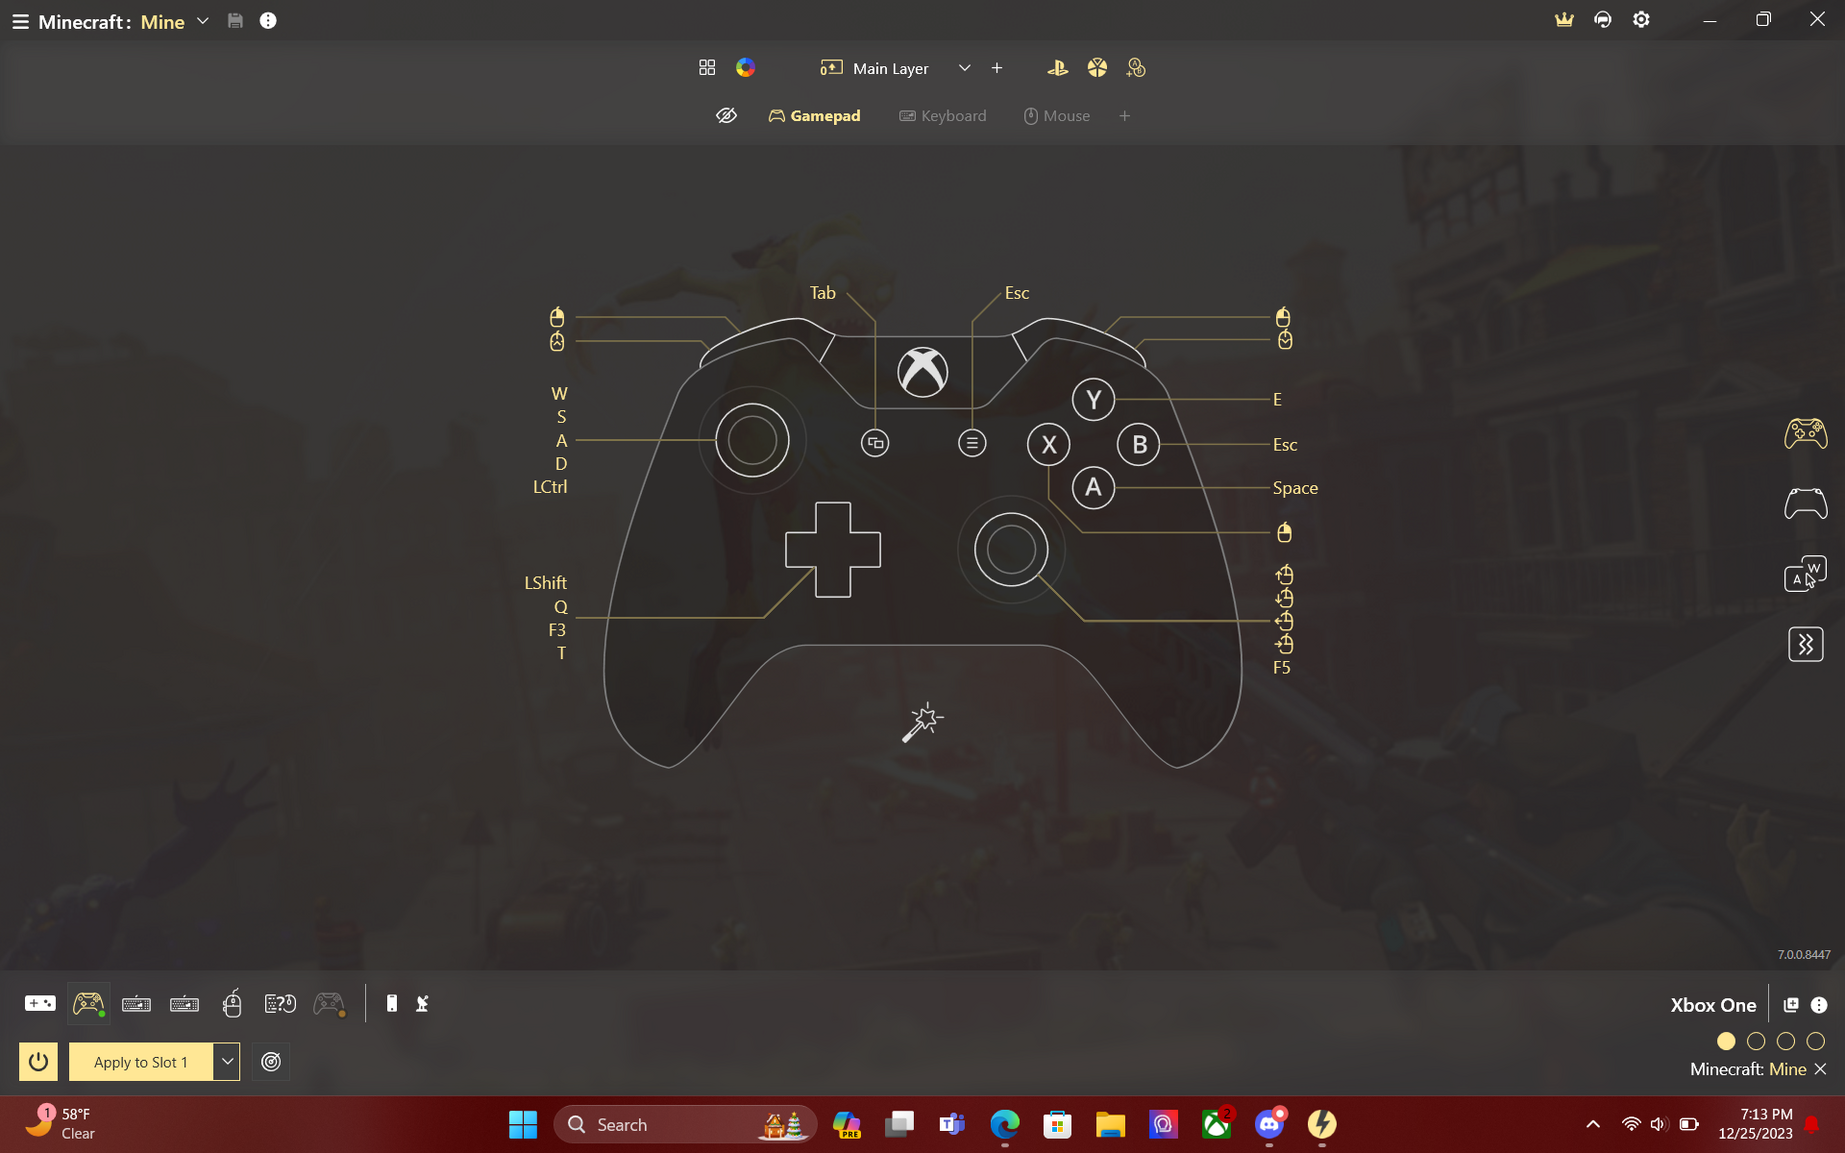The height and width of the screenshot is (1153, 1845).
Task: Select the second slot radio circle
Action: 1756,1041
